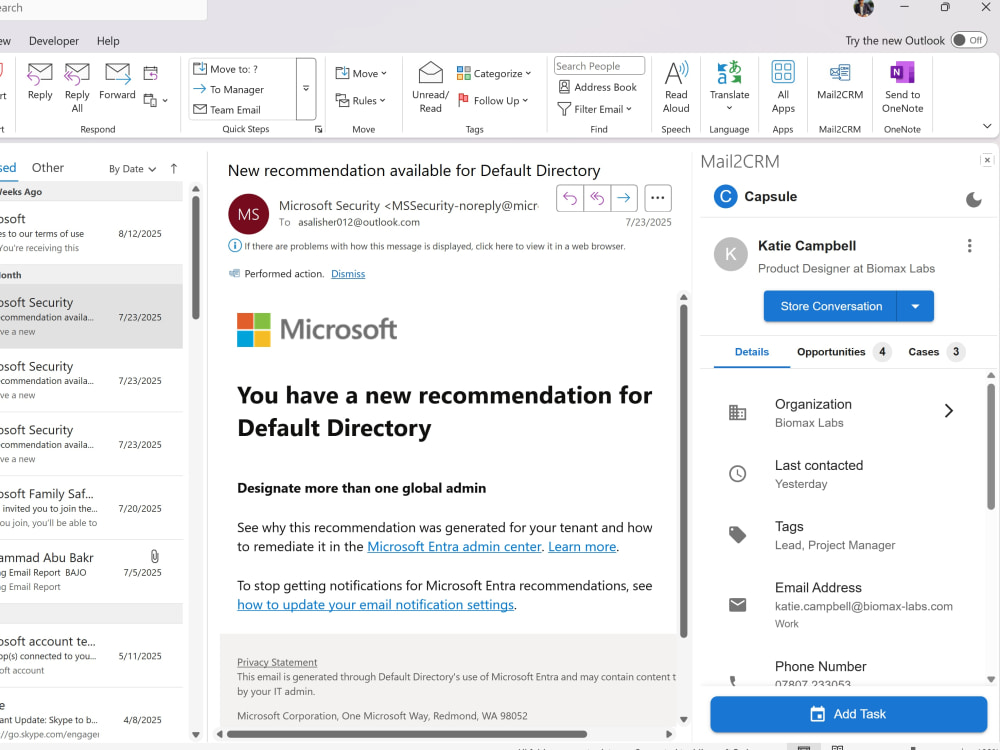
Task: Open the Translate language tool
Action: click(730, 87)
